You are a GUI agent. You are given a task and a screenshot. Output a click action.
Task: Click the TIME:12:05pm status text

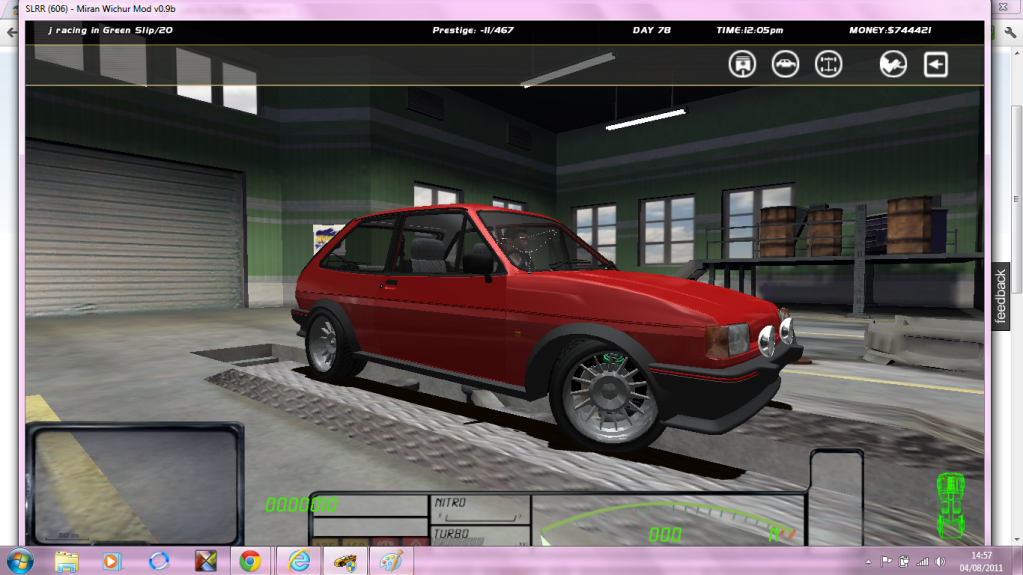[x=750, y=30]
